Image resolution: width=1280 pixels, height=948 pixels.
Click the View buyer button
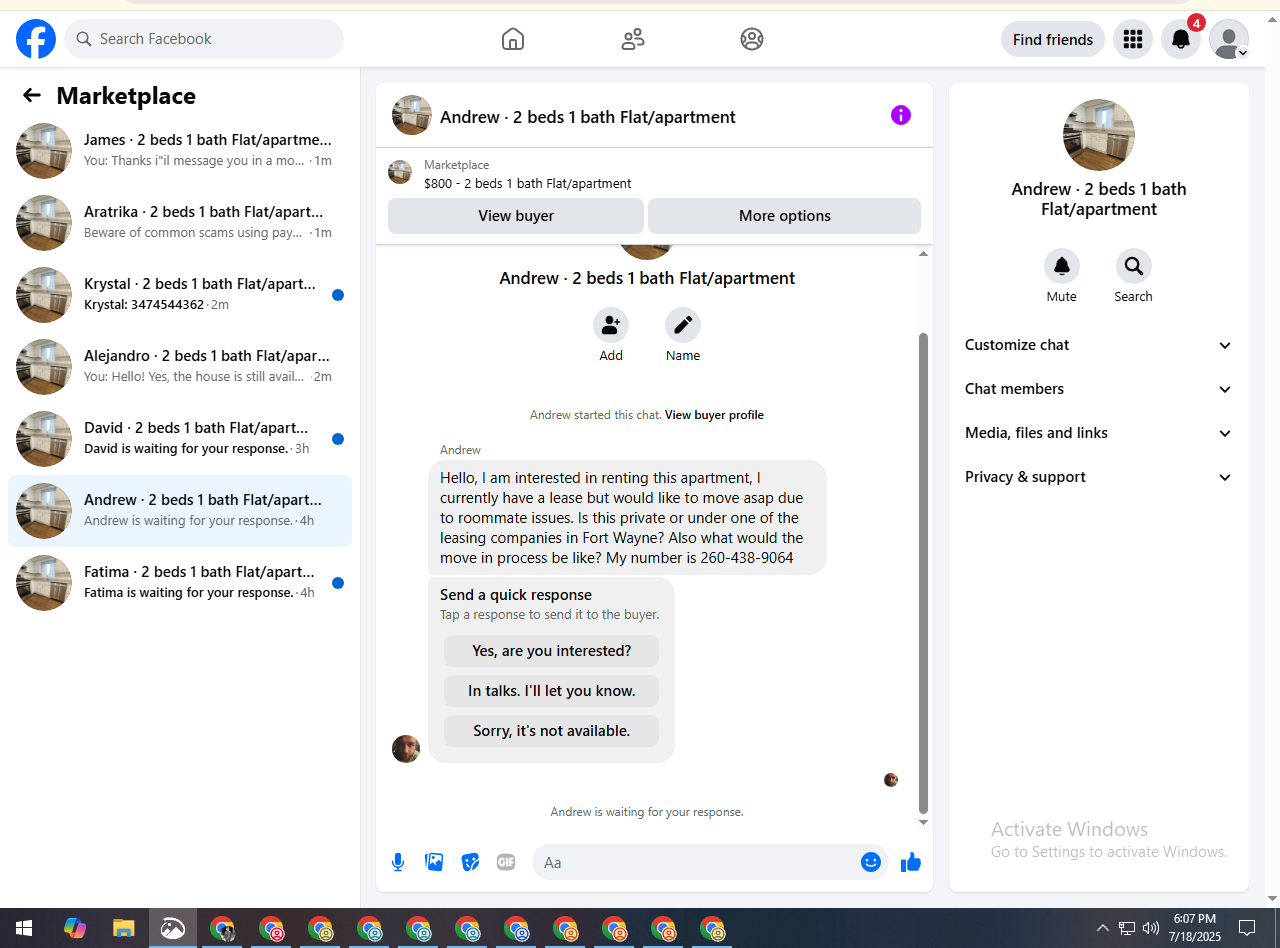[x=516, y=216]
